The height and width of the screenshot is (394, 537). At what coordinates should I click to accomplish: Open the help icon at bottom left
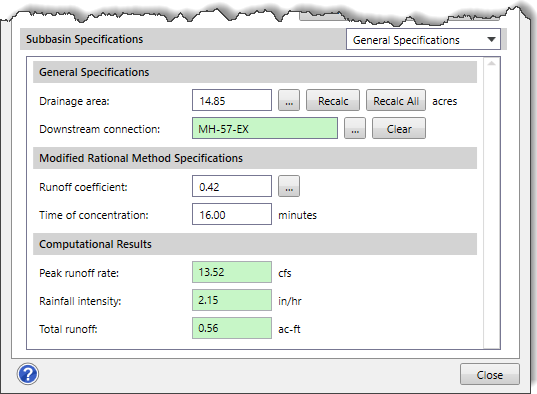click(28, 374)
